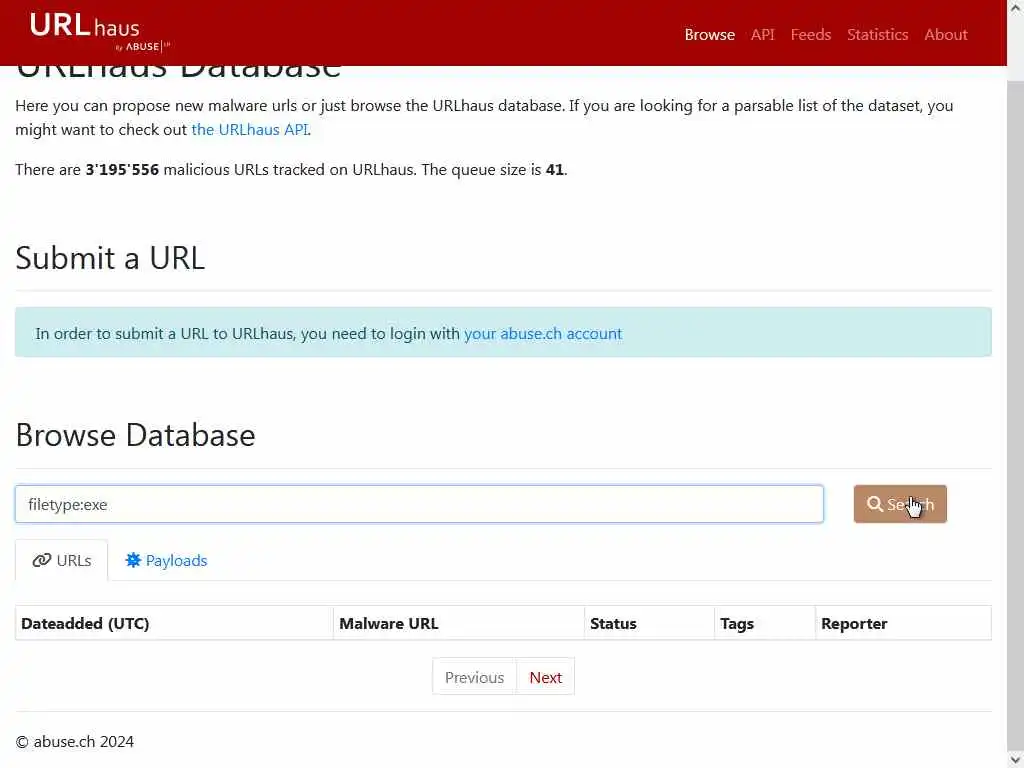Click the Malware URL column header
Screen dimensions: 1024x768
pos(458,623)
